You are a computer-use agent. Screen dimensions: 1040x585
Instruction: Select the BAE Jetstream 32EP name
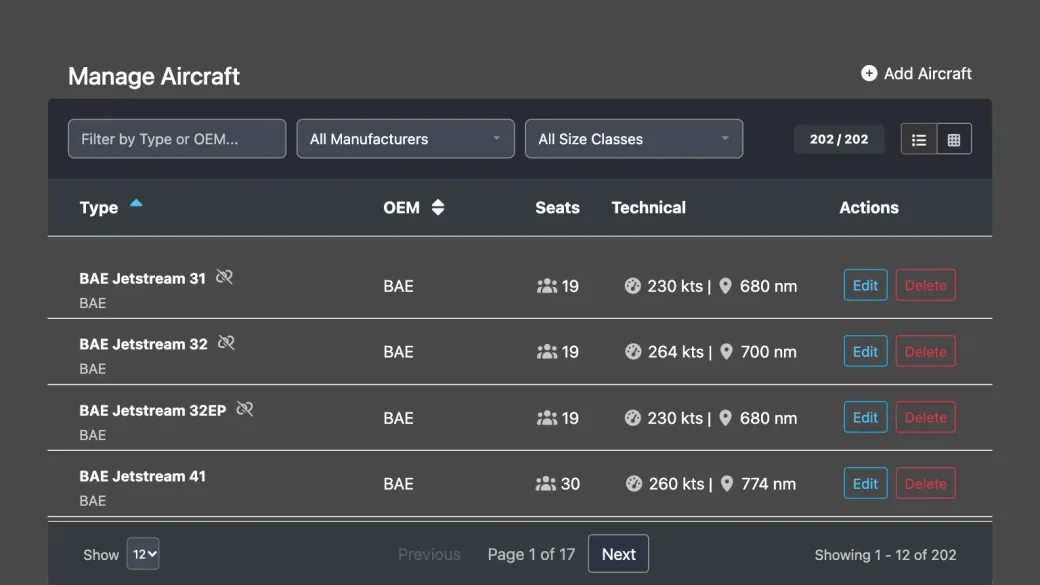153,411
